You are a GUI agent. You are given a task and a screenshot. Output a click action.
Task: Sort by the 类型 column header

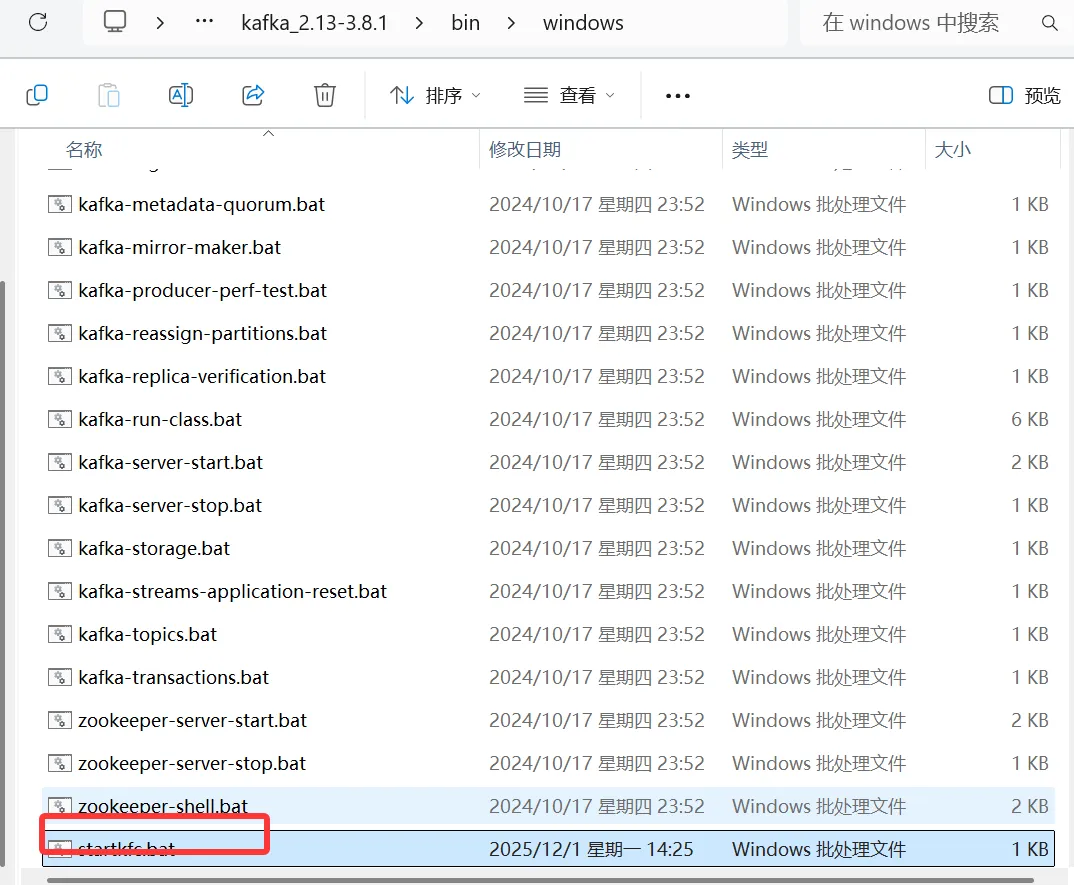[750, 149]
